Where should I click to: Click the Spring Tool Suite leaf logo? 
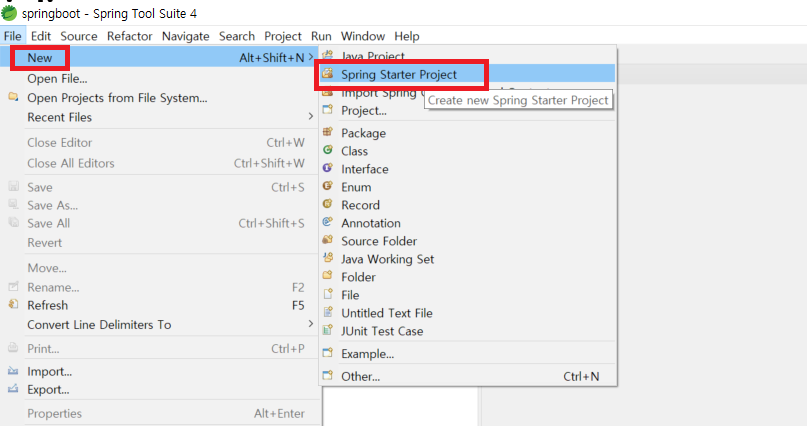coord(9,13)
